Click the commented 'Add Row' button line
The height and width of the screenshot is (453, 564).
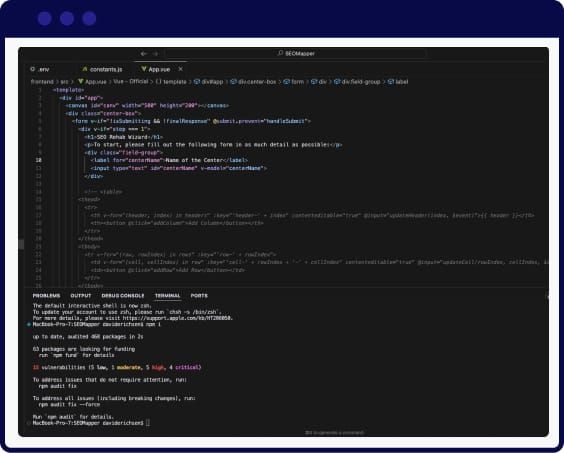point(167,270)
